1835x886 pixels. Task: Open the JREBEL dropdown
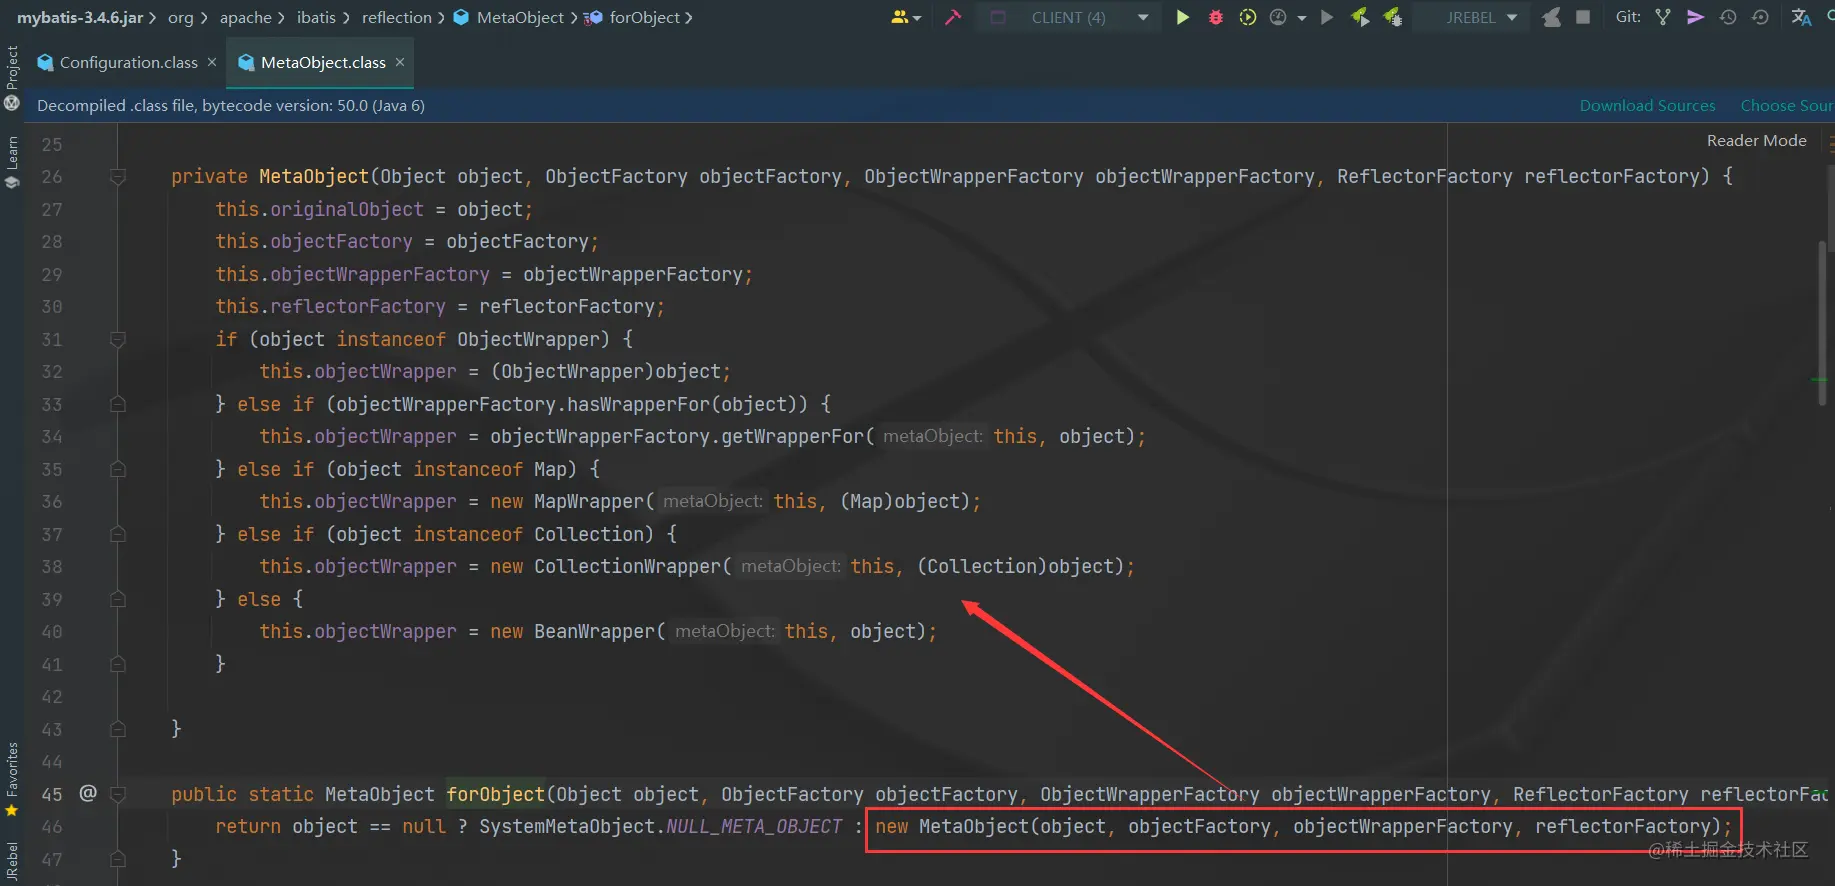(x=1471, y=17)
